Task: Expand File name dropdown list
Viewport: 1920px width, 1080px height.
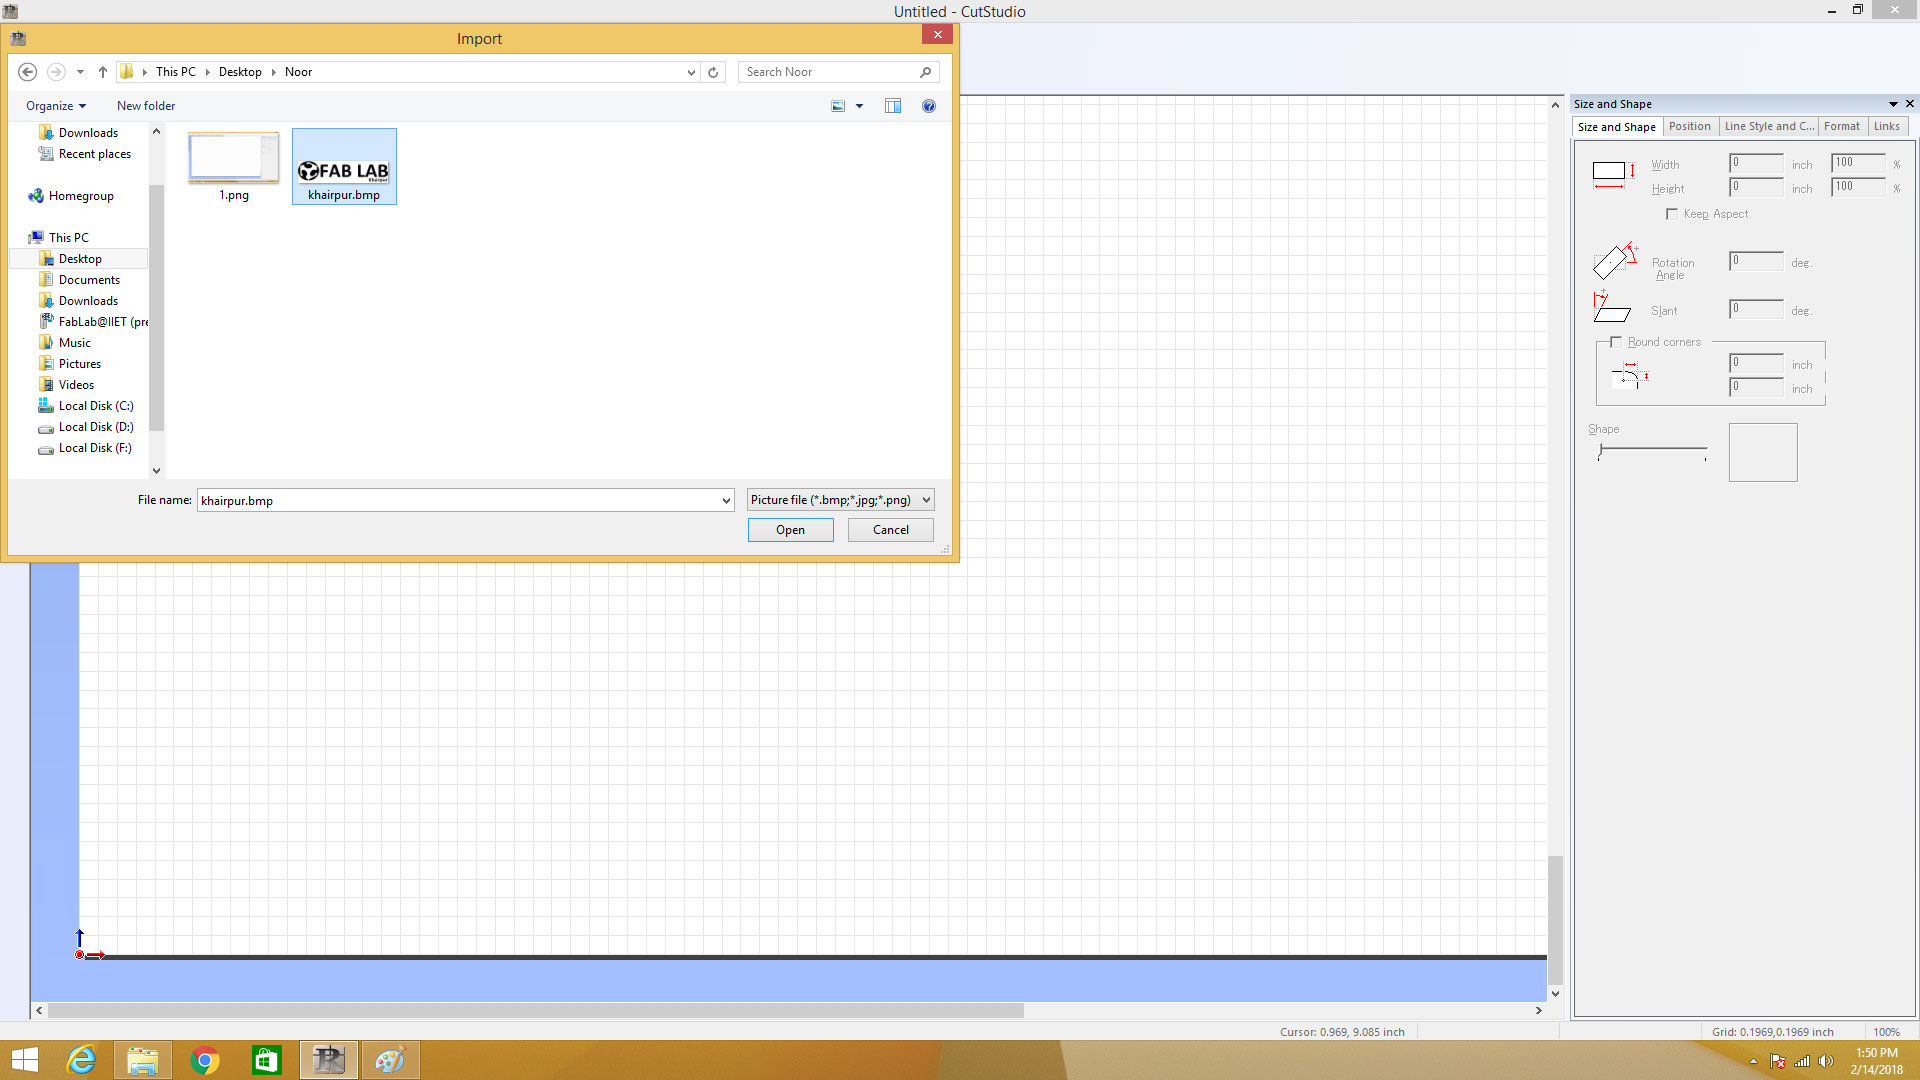Action: pos(726,501)
